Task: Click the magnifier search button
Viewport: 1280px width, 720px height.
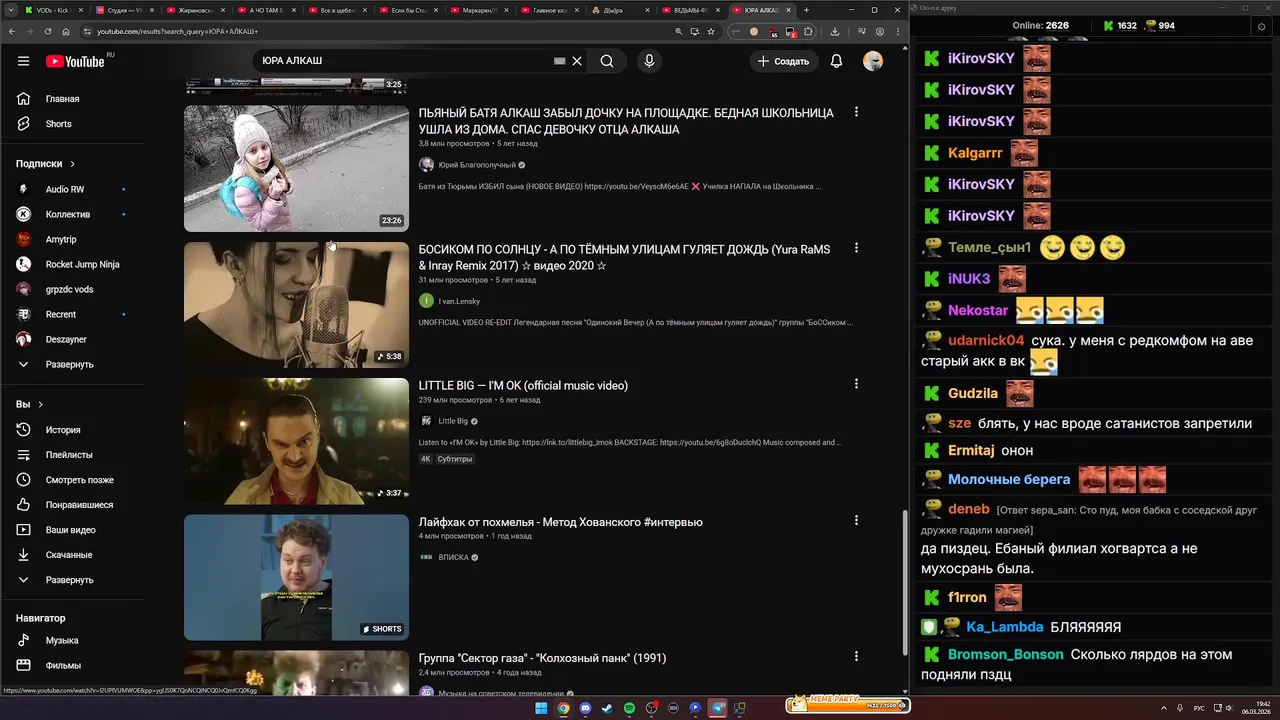Action: click(607, 61)
